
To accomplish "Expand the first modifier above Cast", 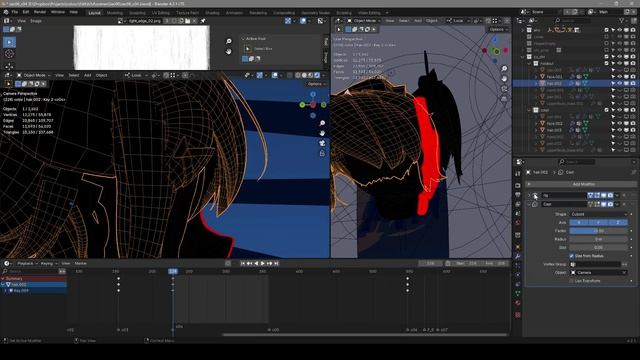I will (529, 196).
